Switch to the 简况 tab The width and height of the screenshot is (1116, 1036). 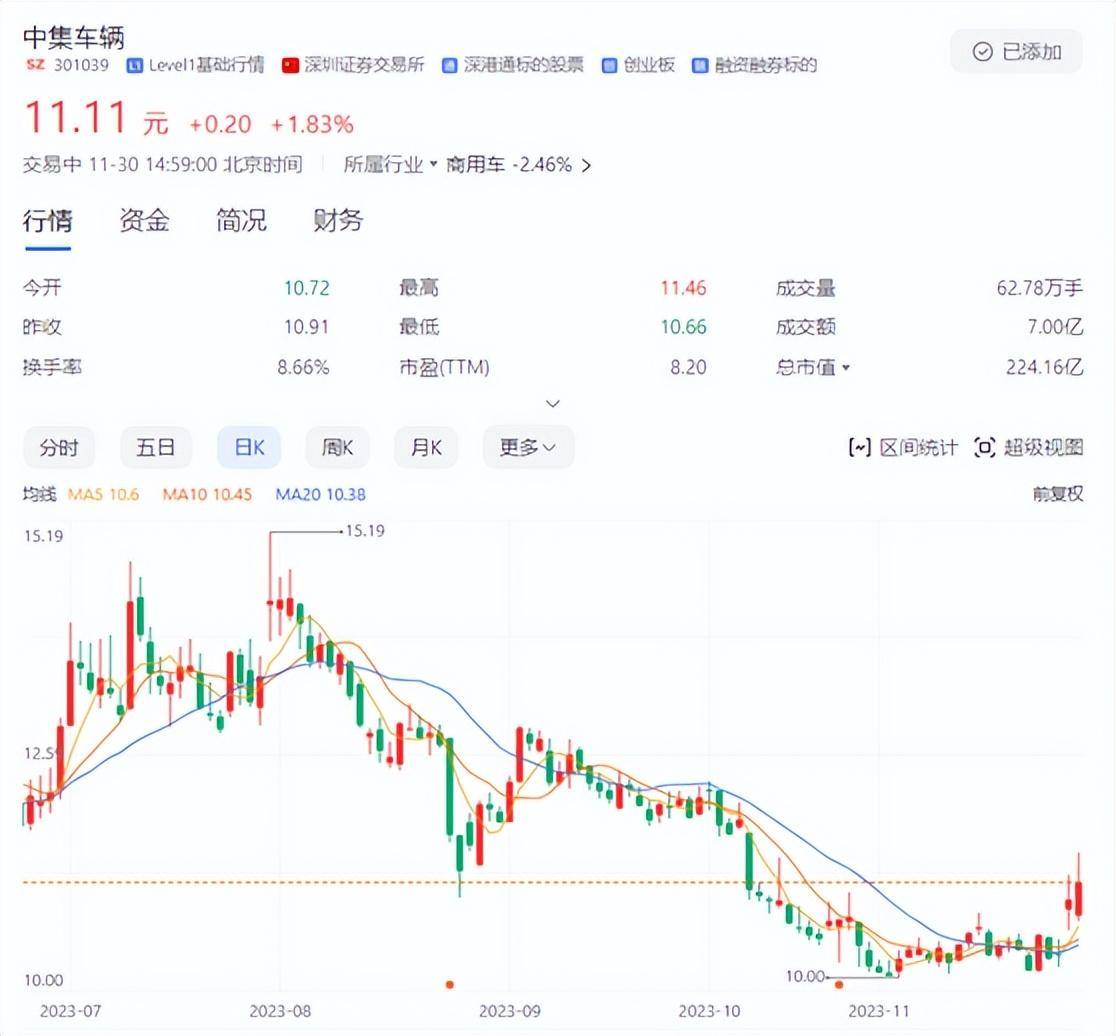coord(241,221)
